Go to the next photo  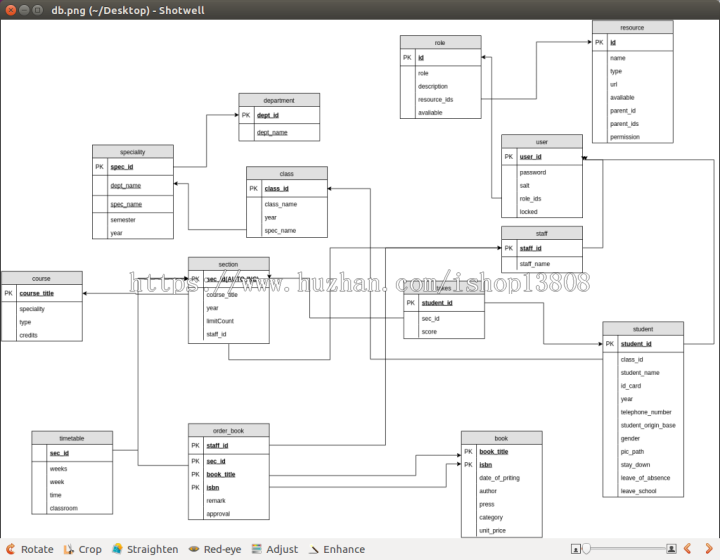(707, 549)
